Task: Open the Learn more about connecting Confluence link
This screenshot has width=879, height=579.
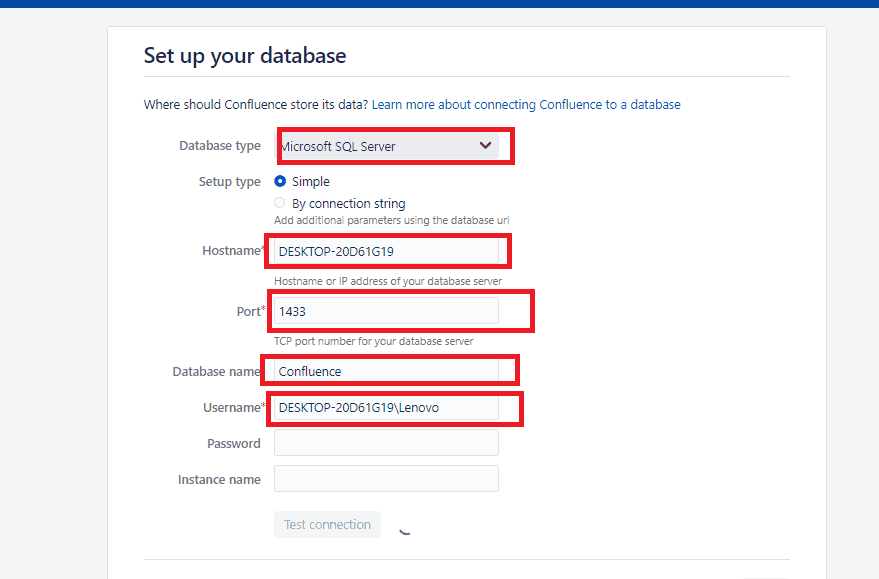Action: click(526, 105)
